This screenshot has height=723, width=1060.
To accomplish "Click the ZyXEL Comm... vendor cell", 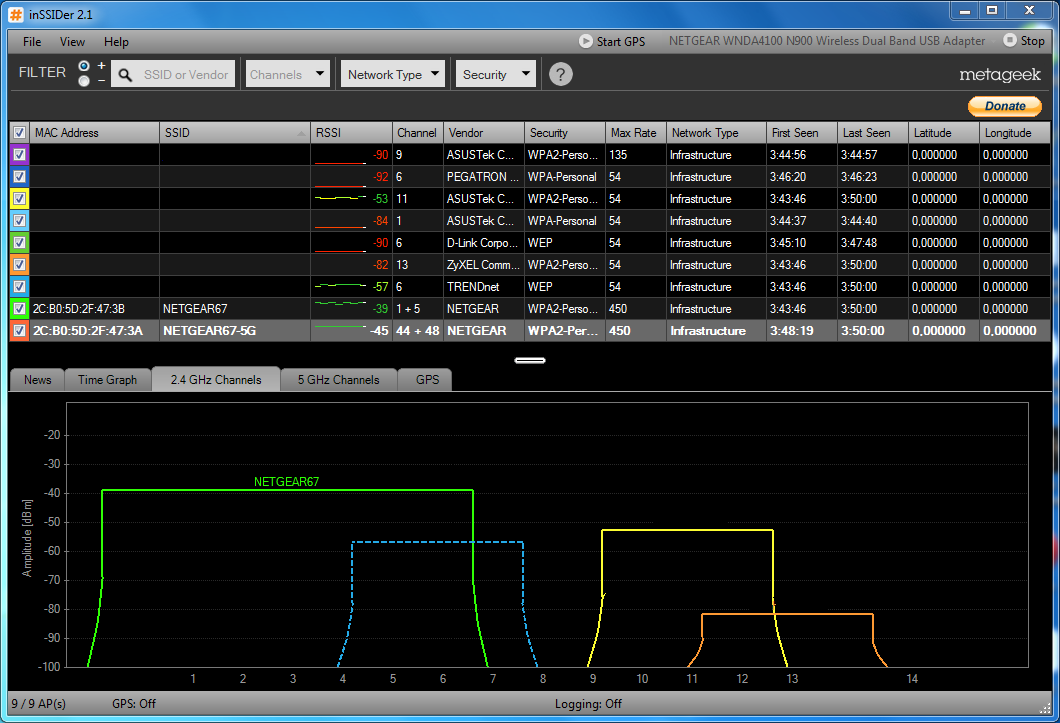I will click(483, 264).
